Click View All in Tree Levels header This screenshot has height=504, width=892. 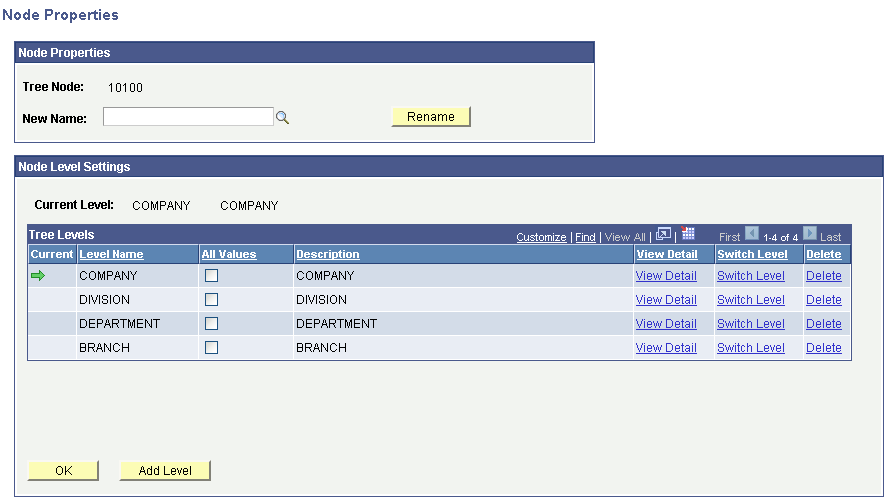click(x=625, y=237)
